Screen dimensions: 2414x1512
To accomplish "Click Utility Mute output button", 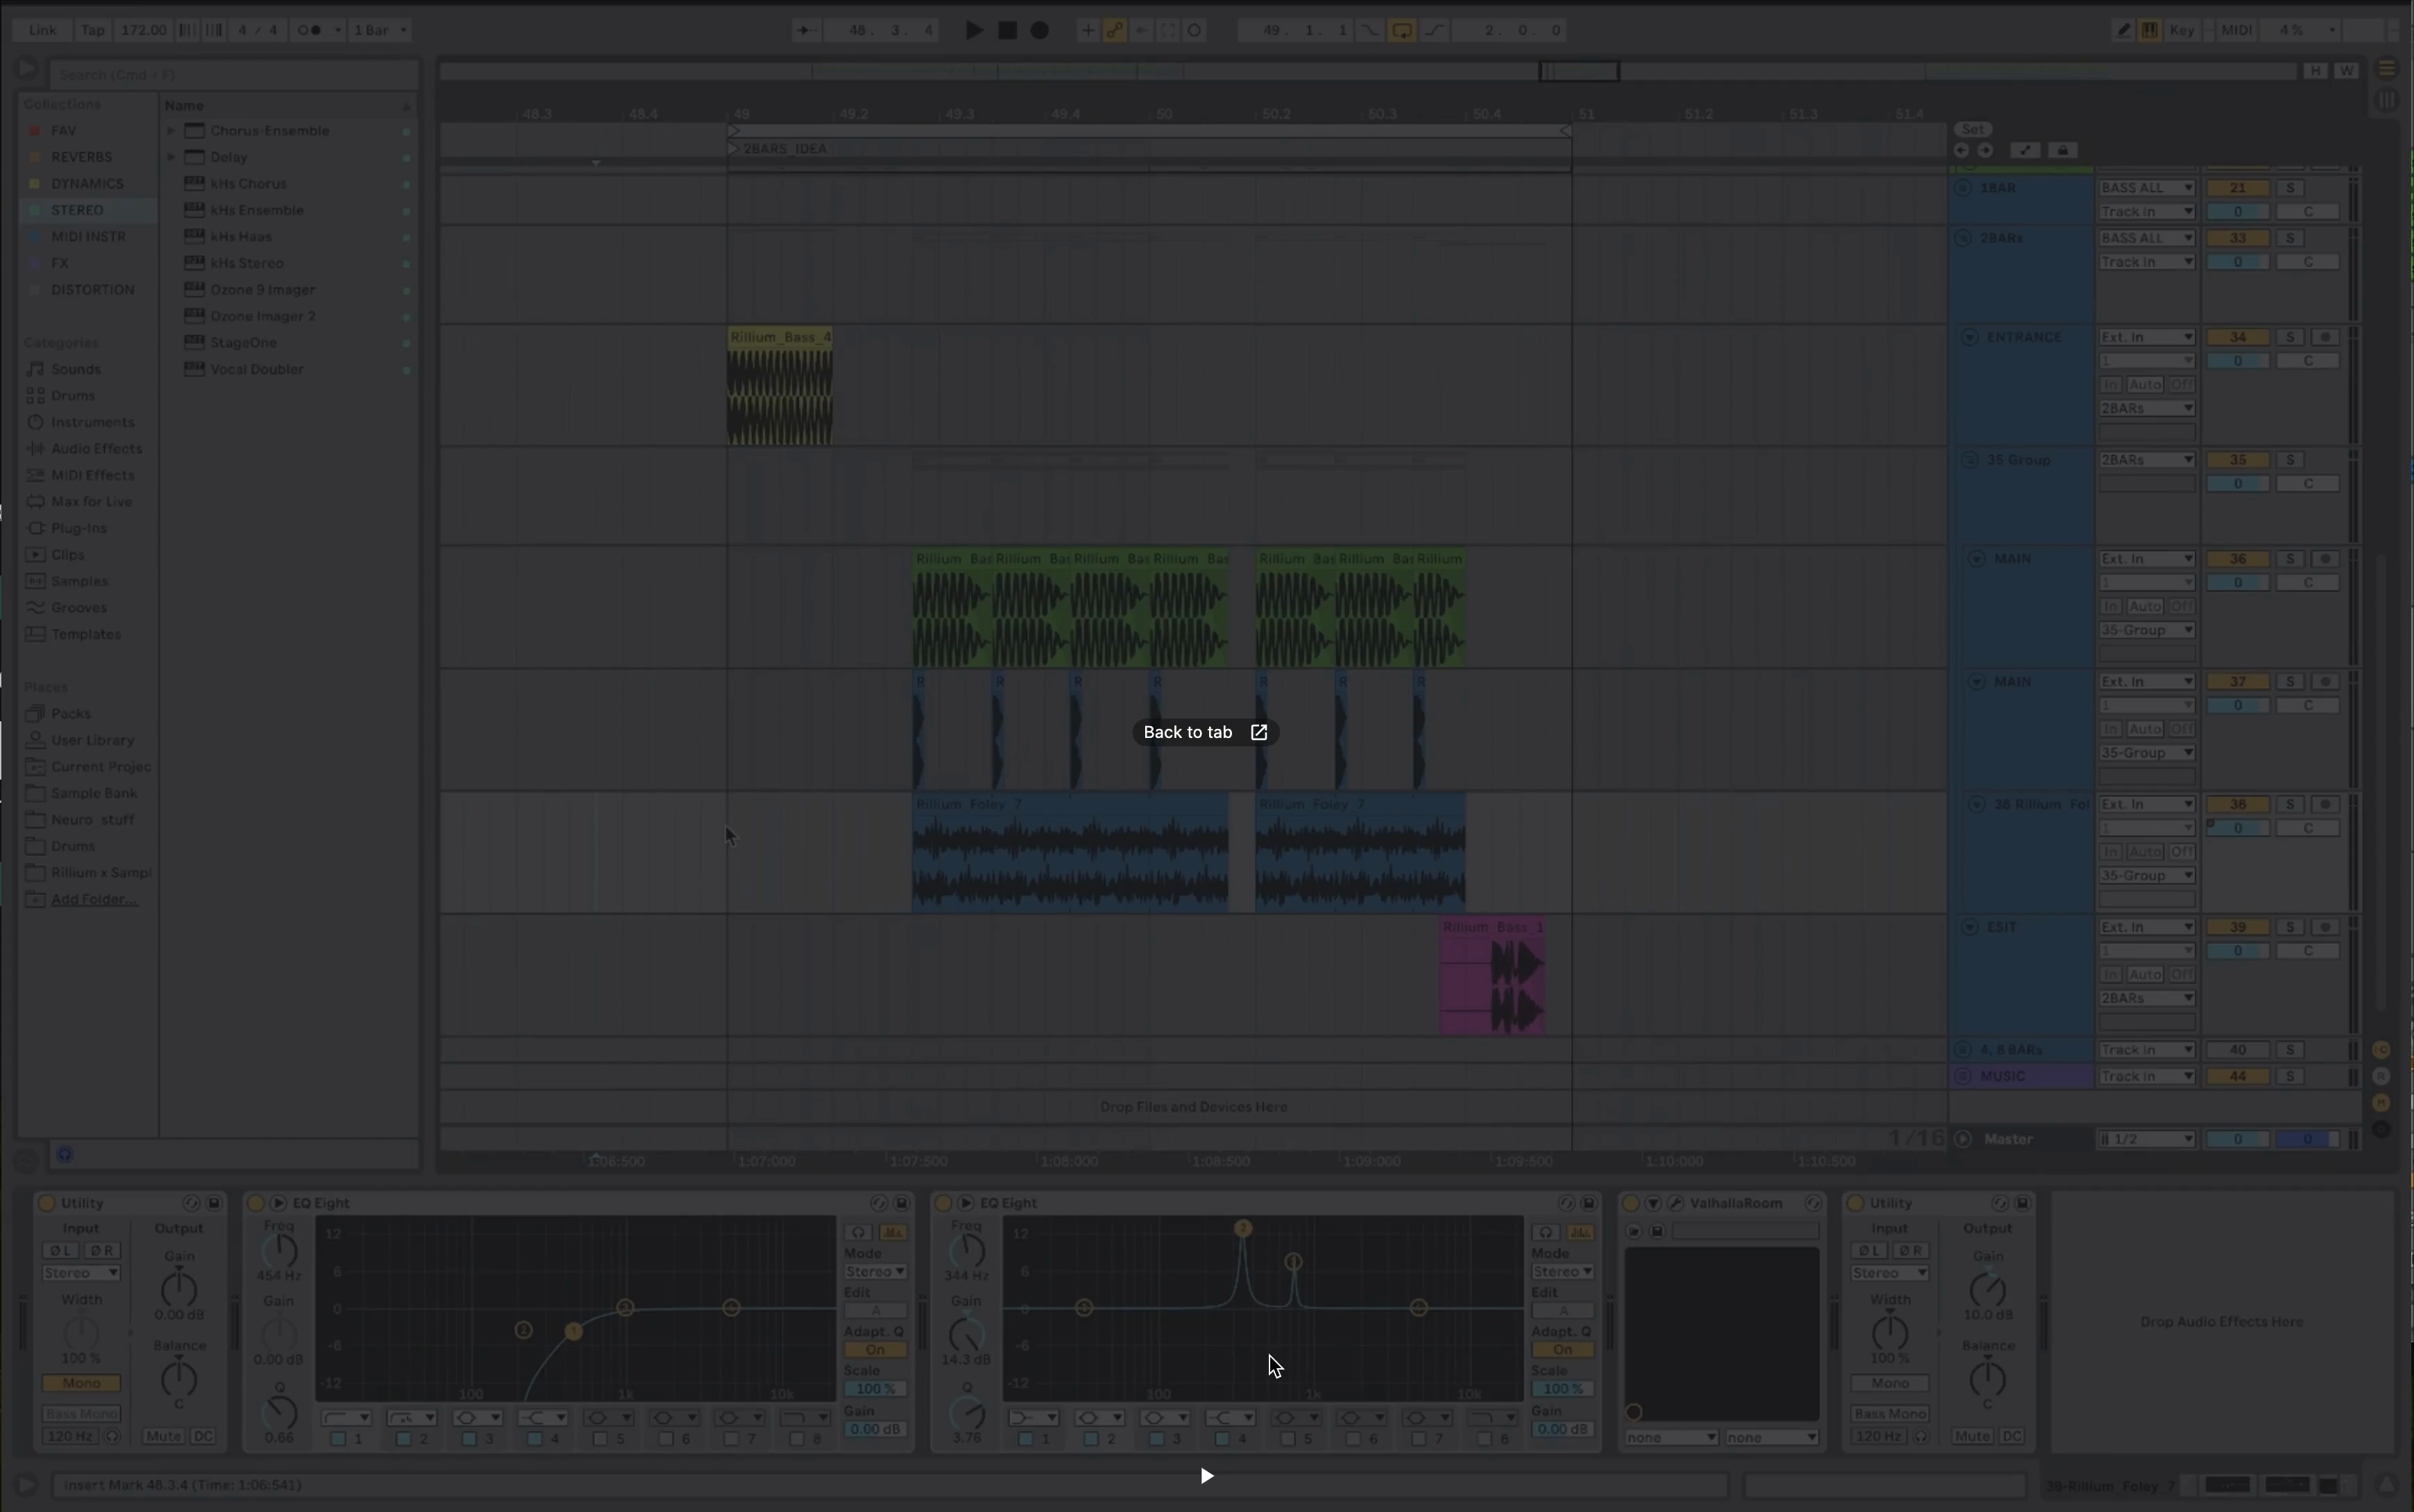I will 163,1437.
